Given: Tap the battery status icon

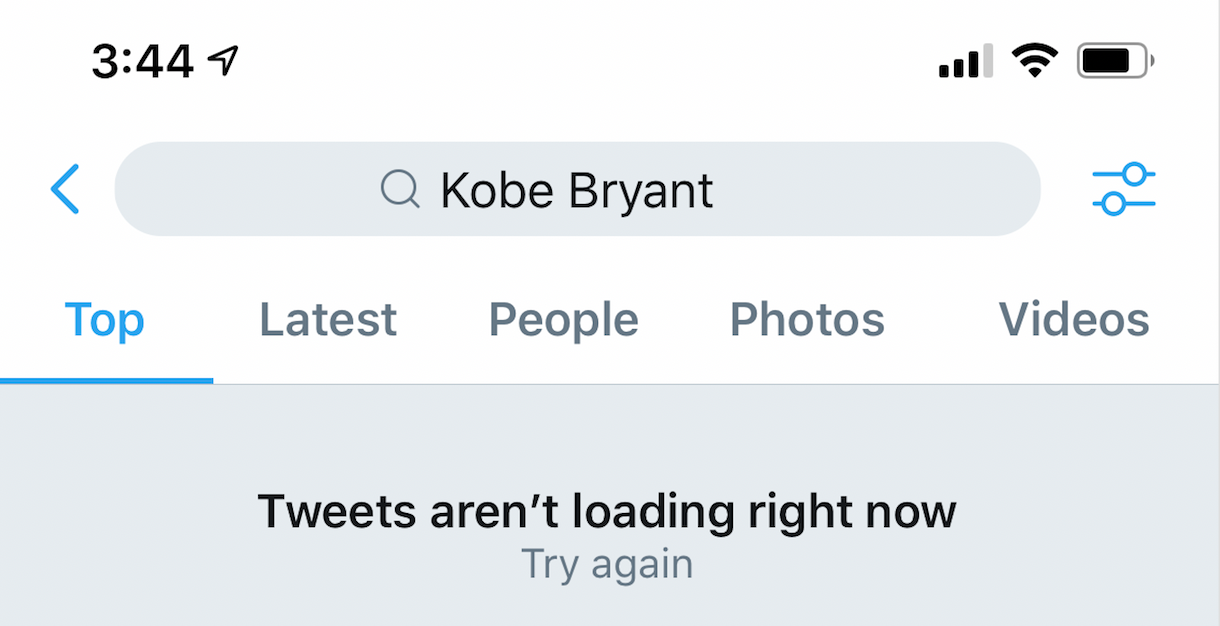Looking at the screenshot, I should 1114,62.
